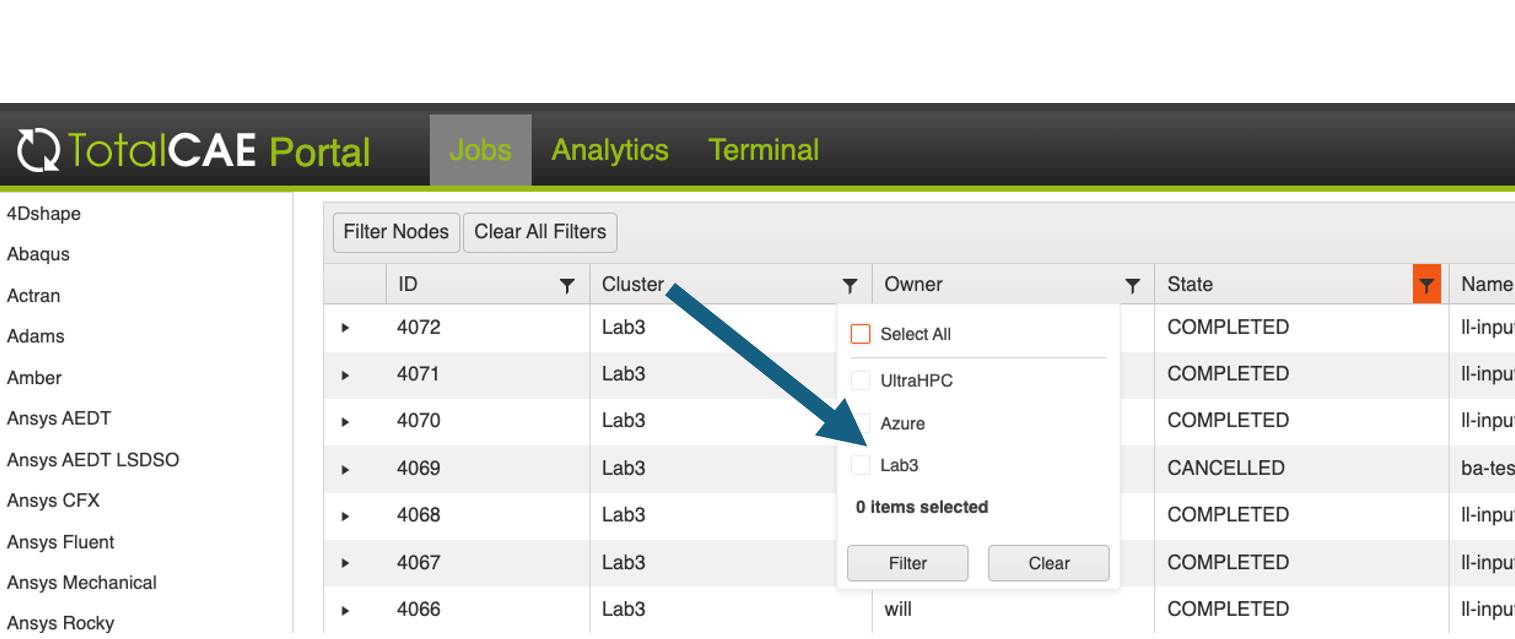Select the Jobs tab

pos(480,149)
